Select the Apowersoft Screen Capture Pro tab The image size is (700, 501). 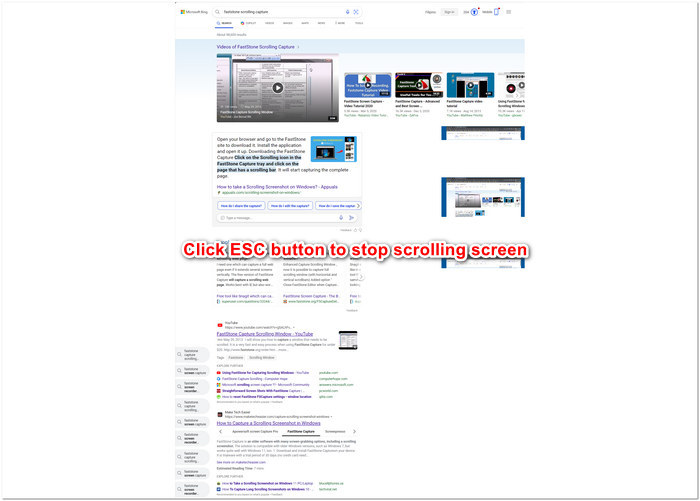pos(255,432)
